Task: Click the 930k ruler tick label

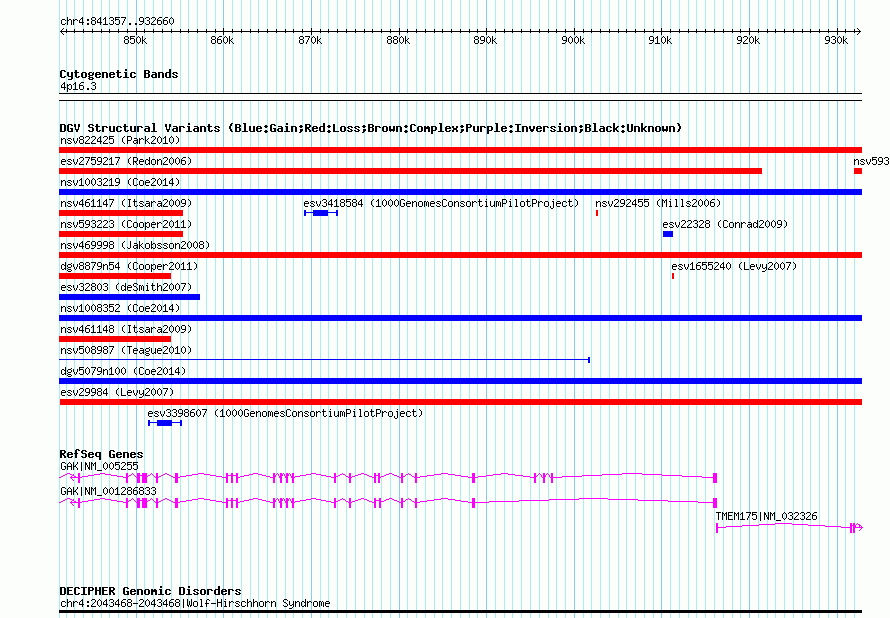Action: [x=836, y=40]
